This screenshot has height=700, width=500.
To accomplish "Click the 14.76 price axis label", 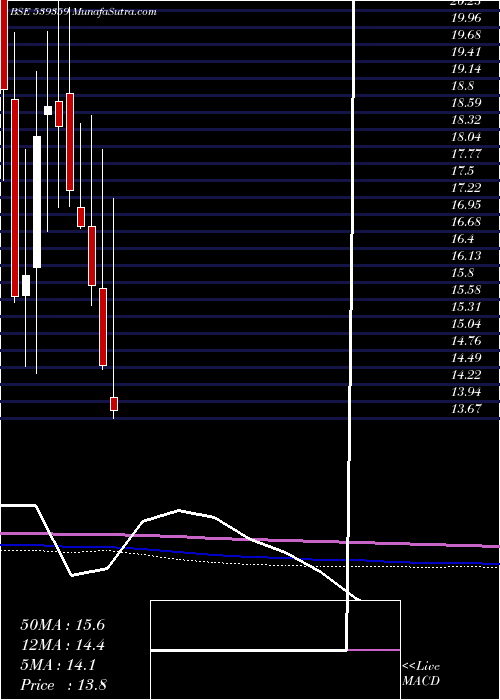I will coord(466,341).
